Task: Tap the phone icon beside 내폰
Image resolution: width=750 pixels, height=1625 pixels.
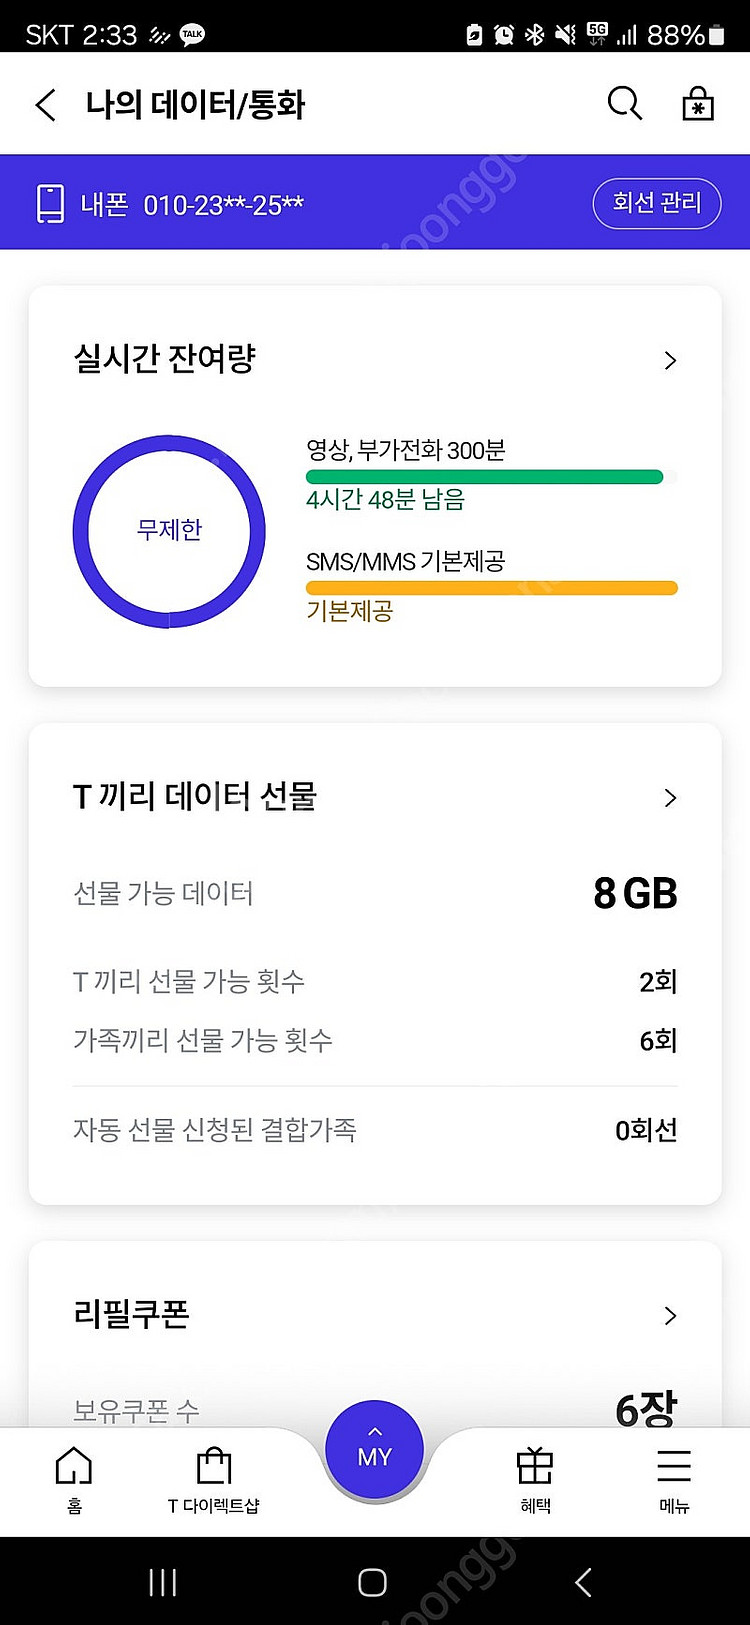Action: (x=50, y=204)
